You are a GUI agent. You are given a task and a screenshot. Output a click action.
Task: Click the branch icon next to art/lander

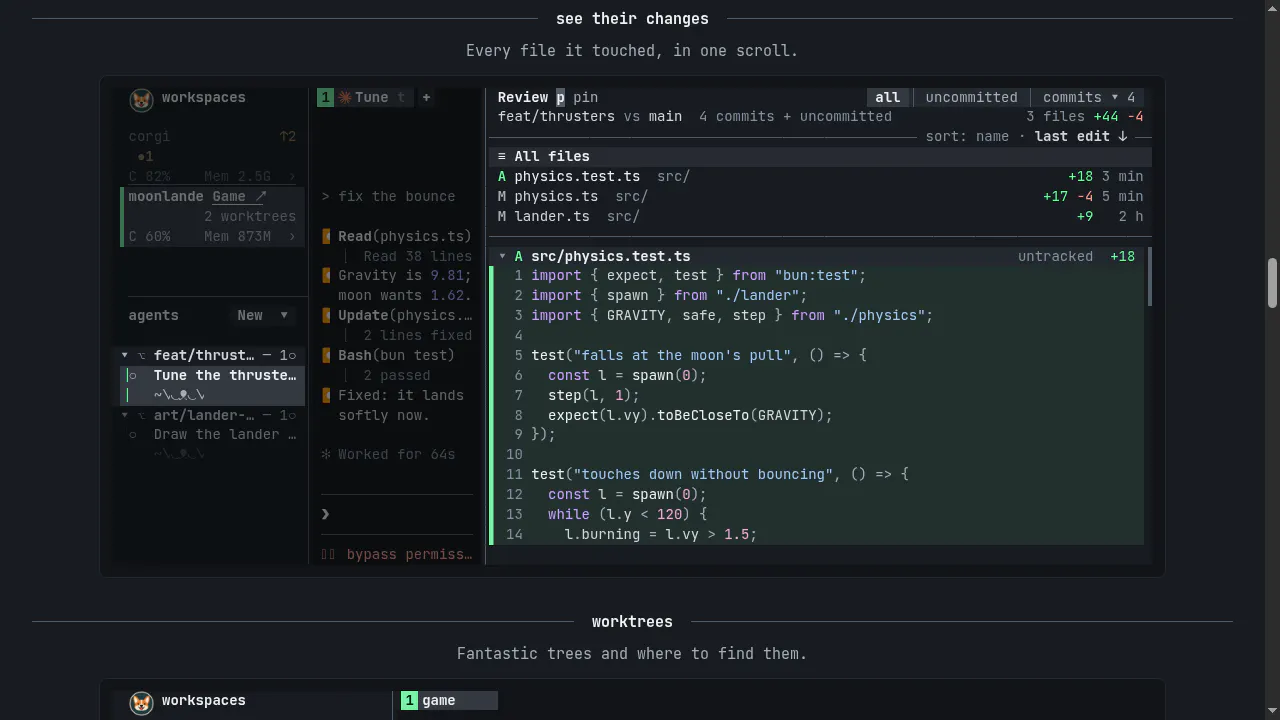pyautogui.click(x=141, y=415)
